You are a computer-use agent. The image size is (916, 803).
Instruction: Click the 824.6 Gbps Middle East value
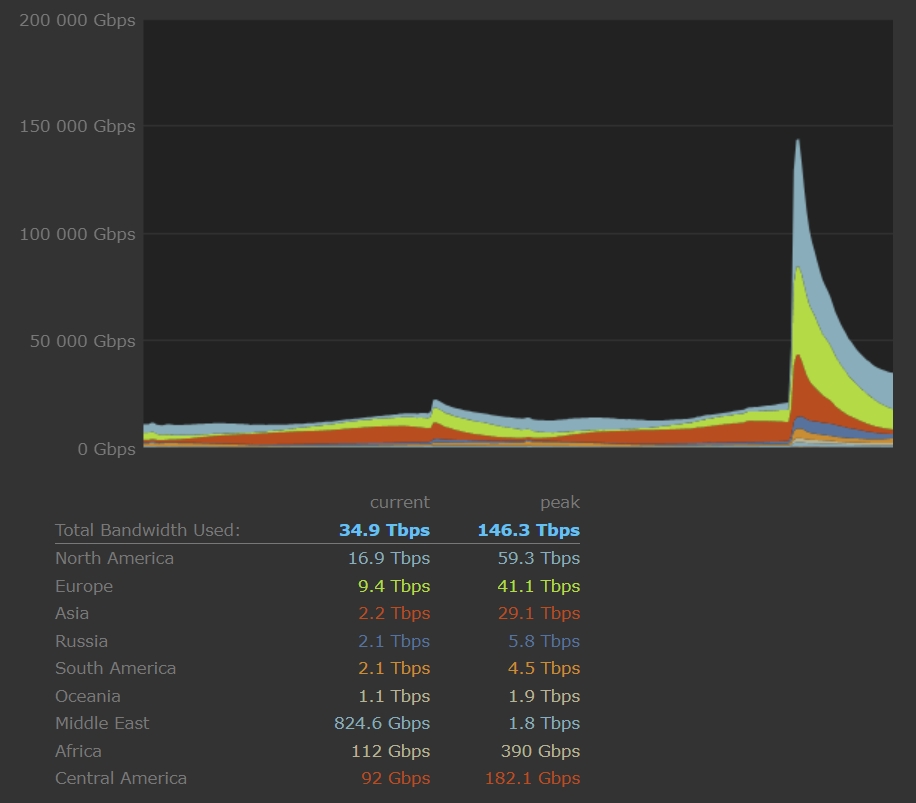click(382, 723)
